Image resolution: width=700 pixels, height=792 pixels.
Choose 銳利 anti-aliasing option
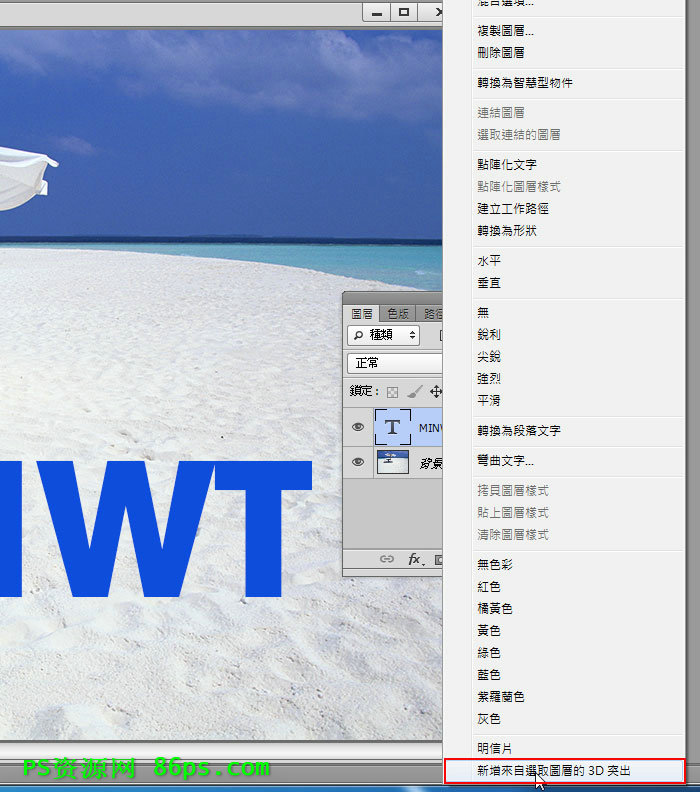coord(489,335)
